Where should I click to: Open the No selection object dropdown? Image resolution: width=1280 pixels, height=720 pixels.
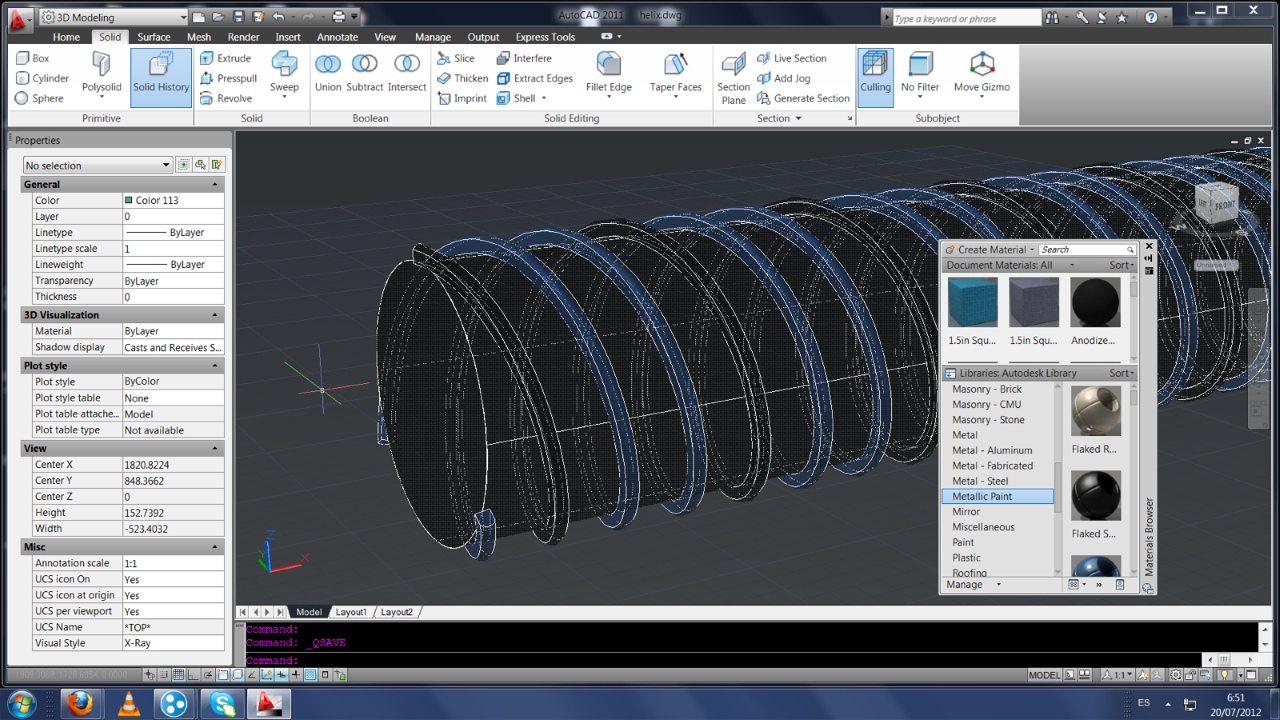click(x=98, y=165)
